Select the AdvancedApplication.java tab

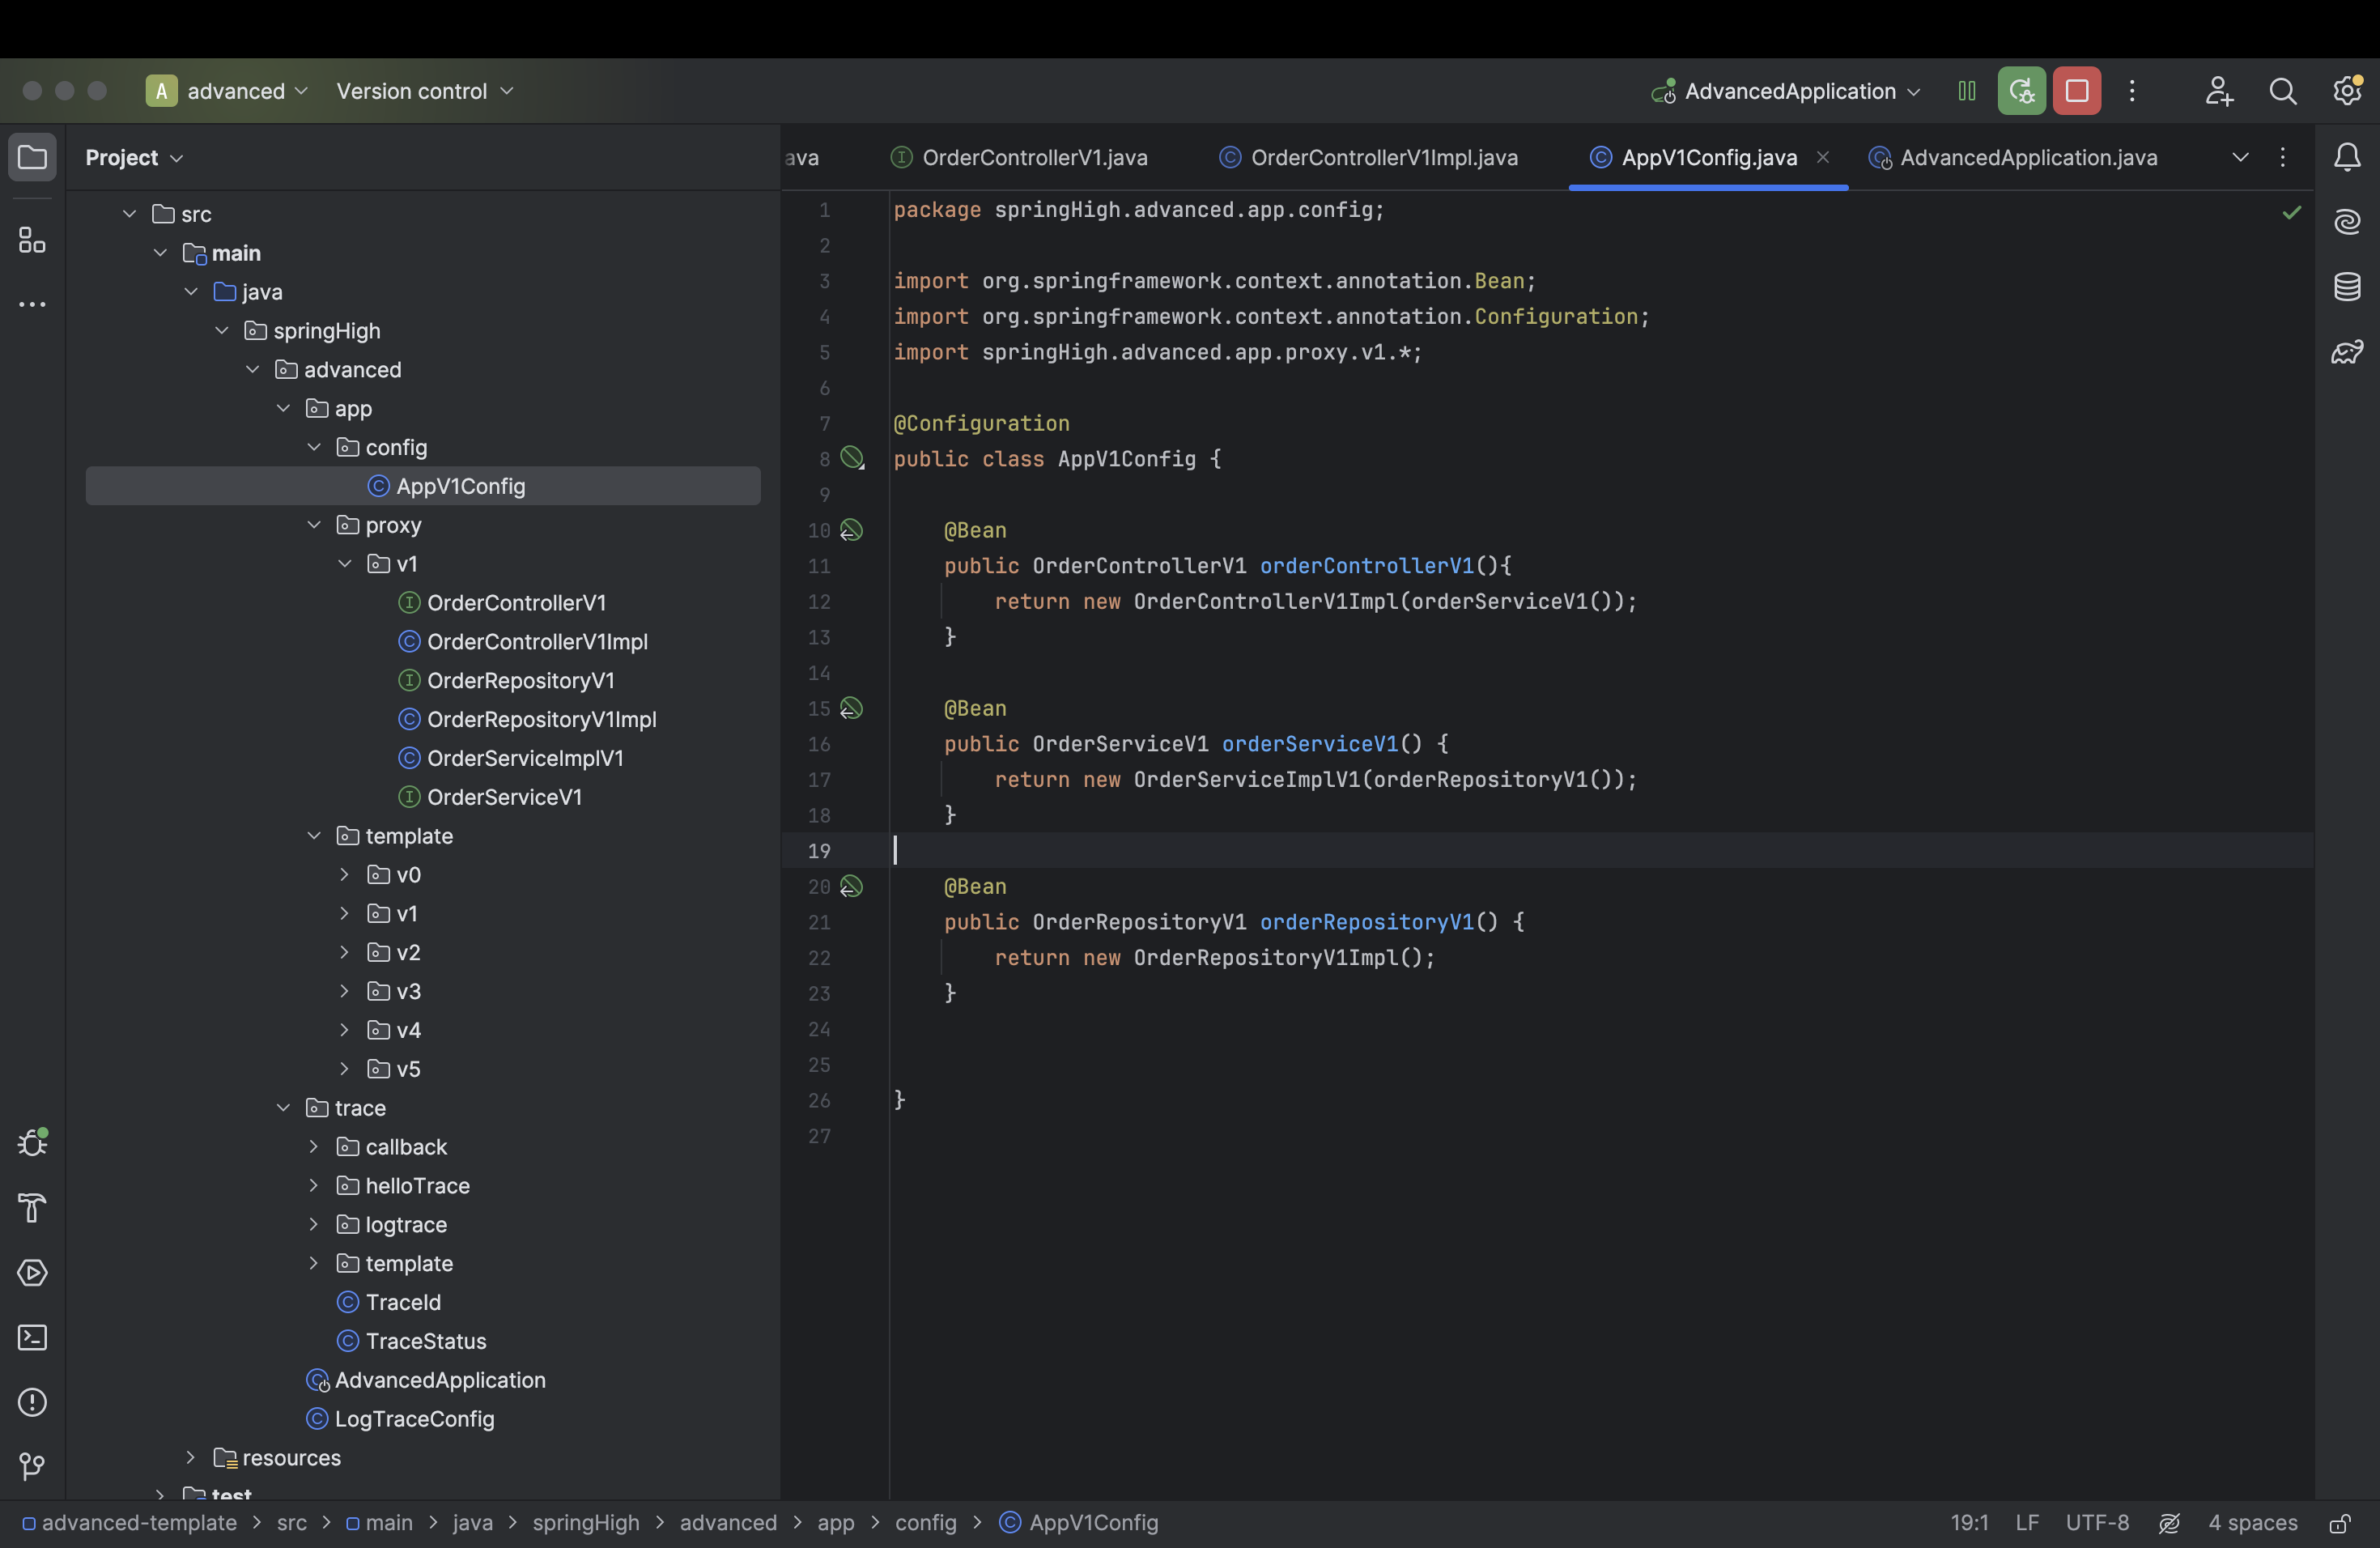coord(2029,158)
